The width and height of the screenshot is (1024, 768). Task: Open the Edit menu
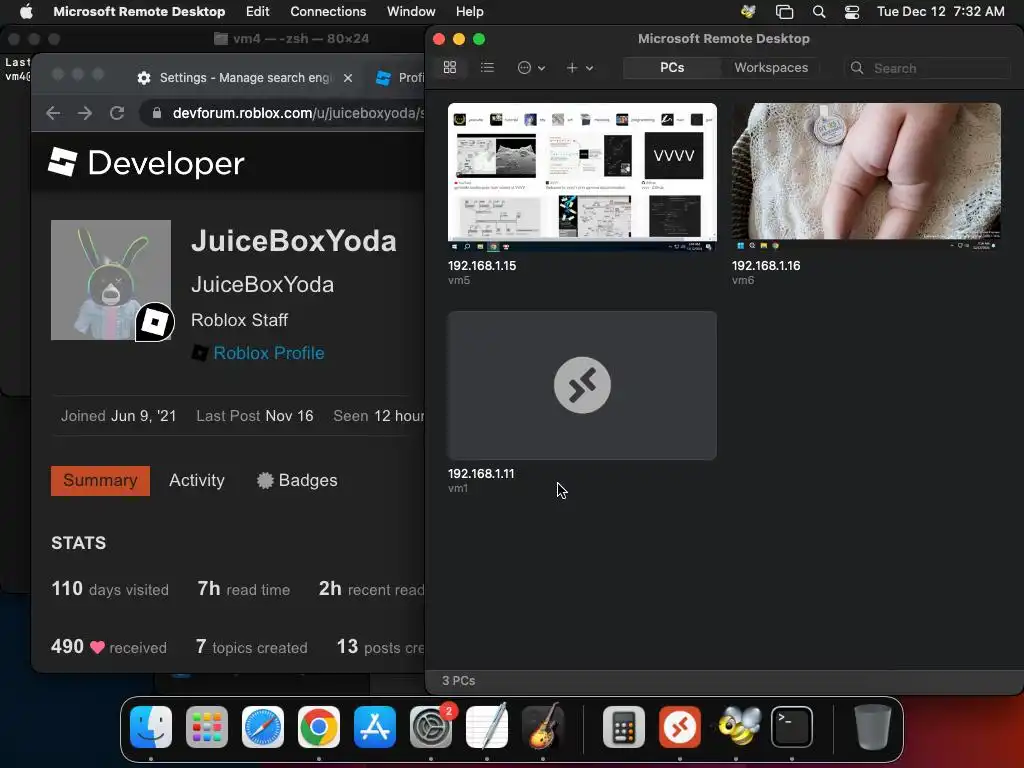(257, 11)
